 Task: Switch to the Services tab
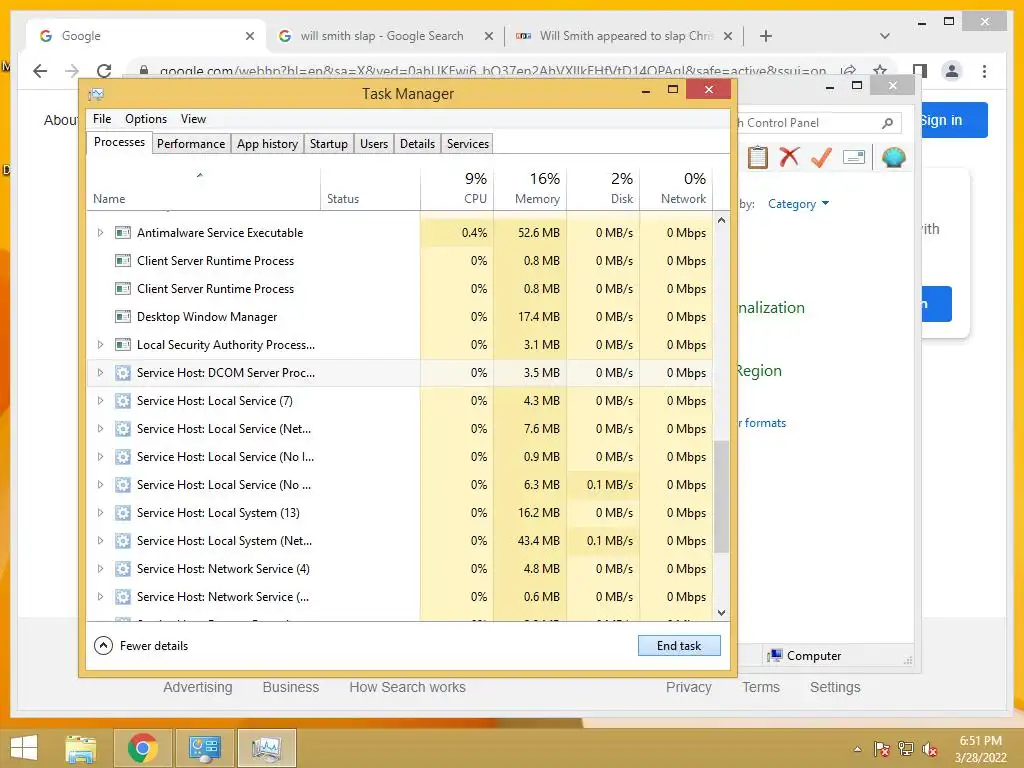click(468, 144)
